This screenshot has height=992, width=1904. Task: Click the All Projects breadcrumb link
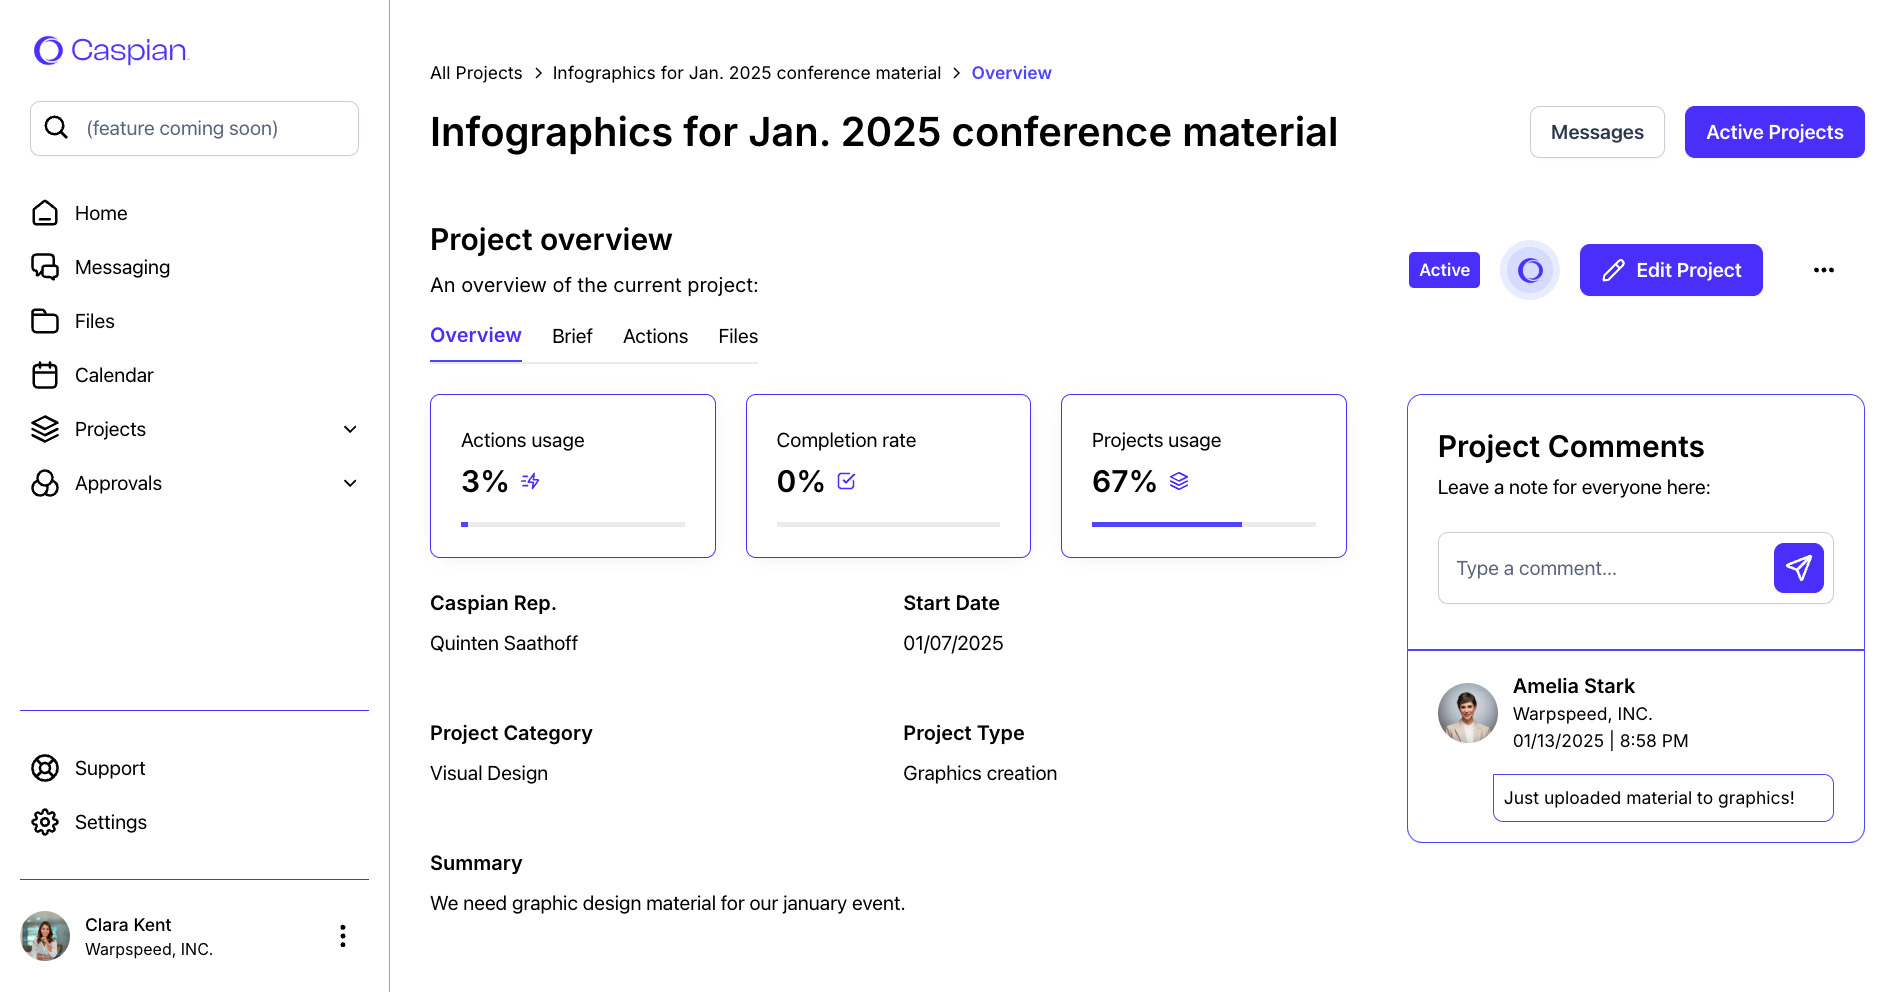[x=476, y=73]
